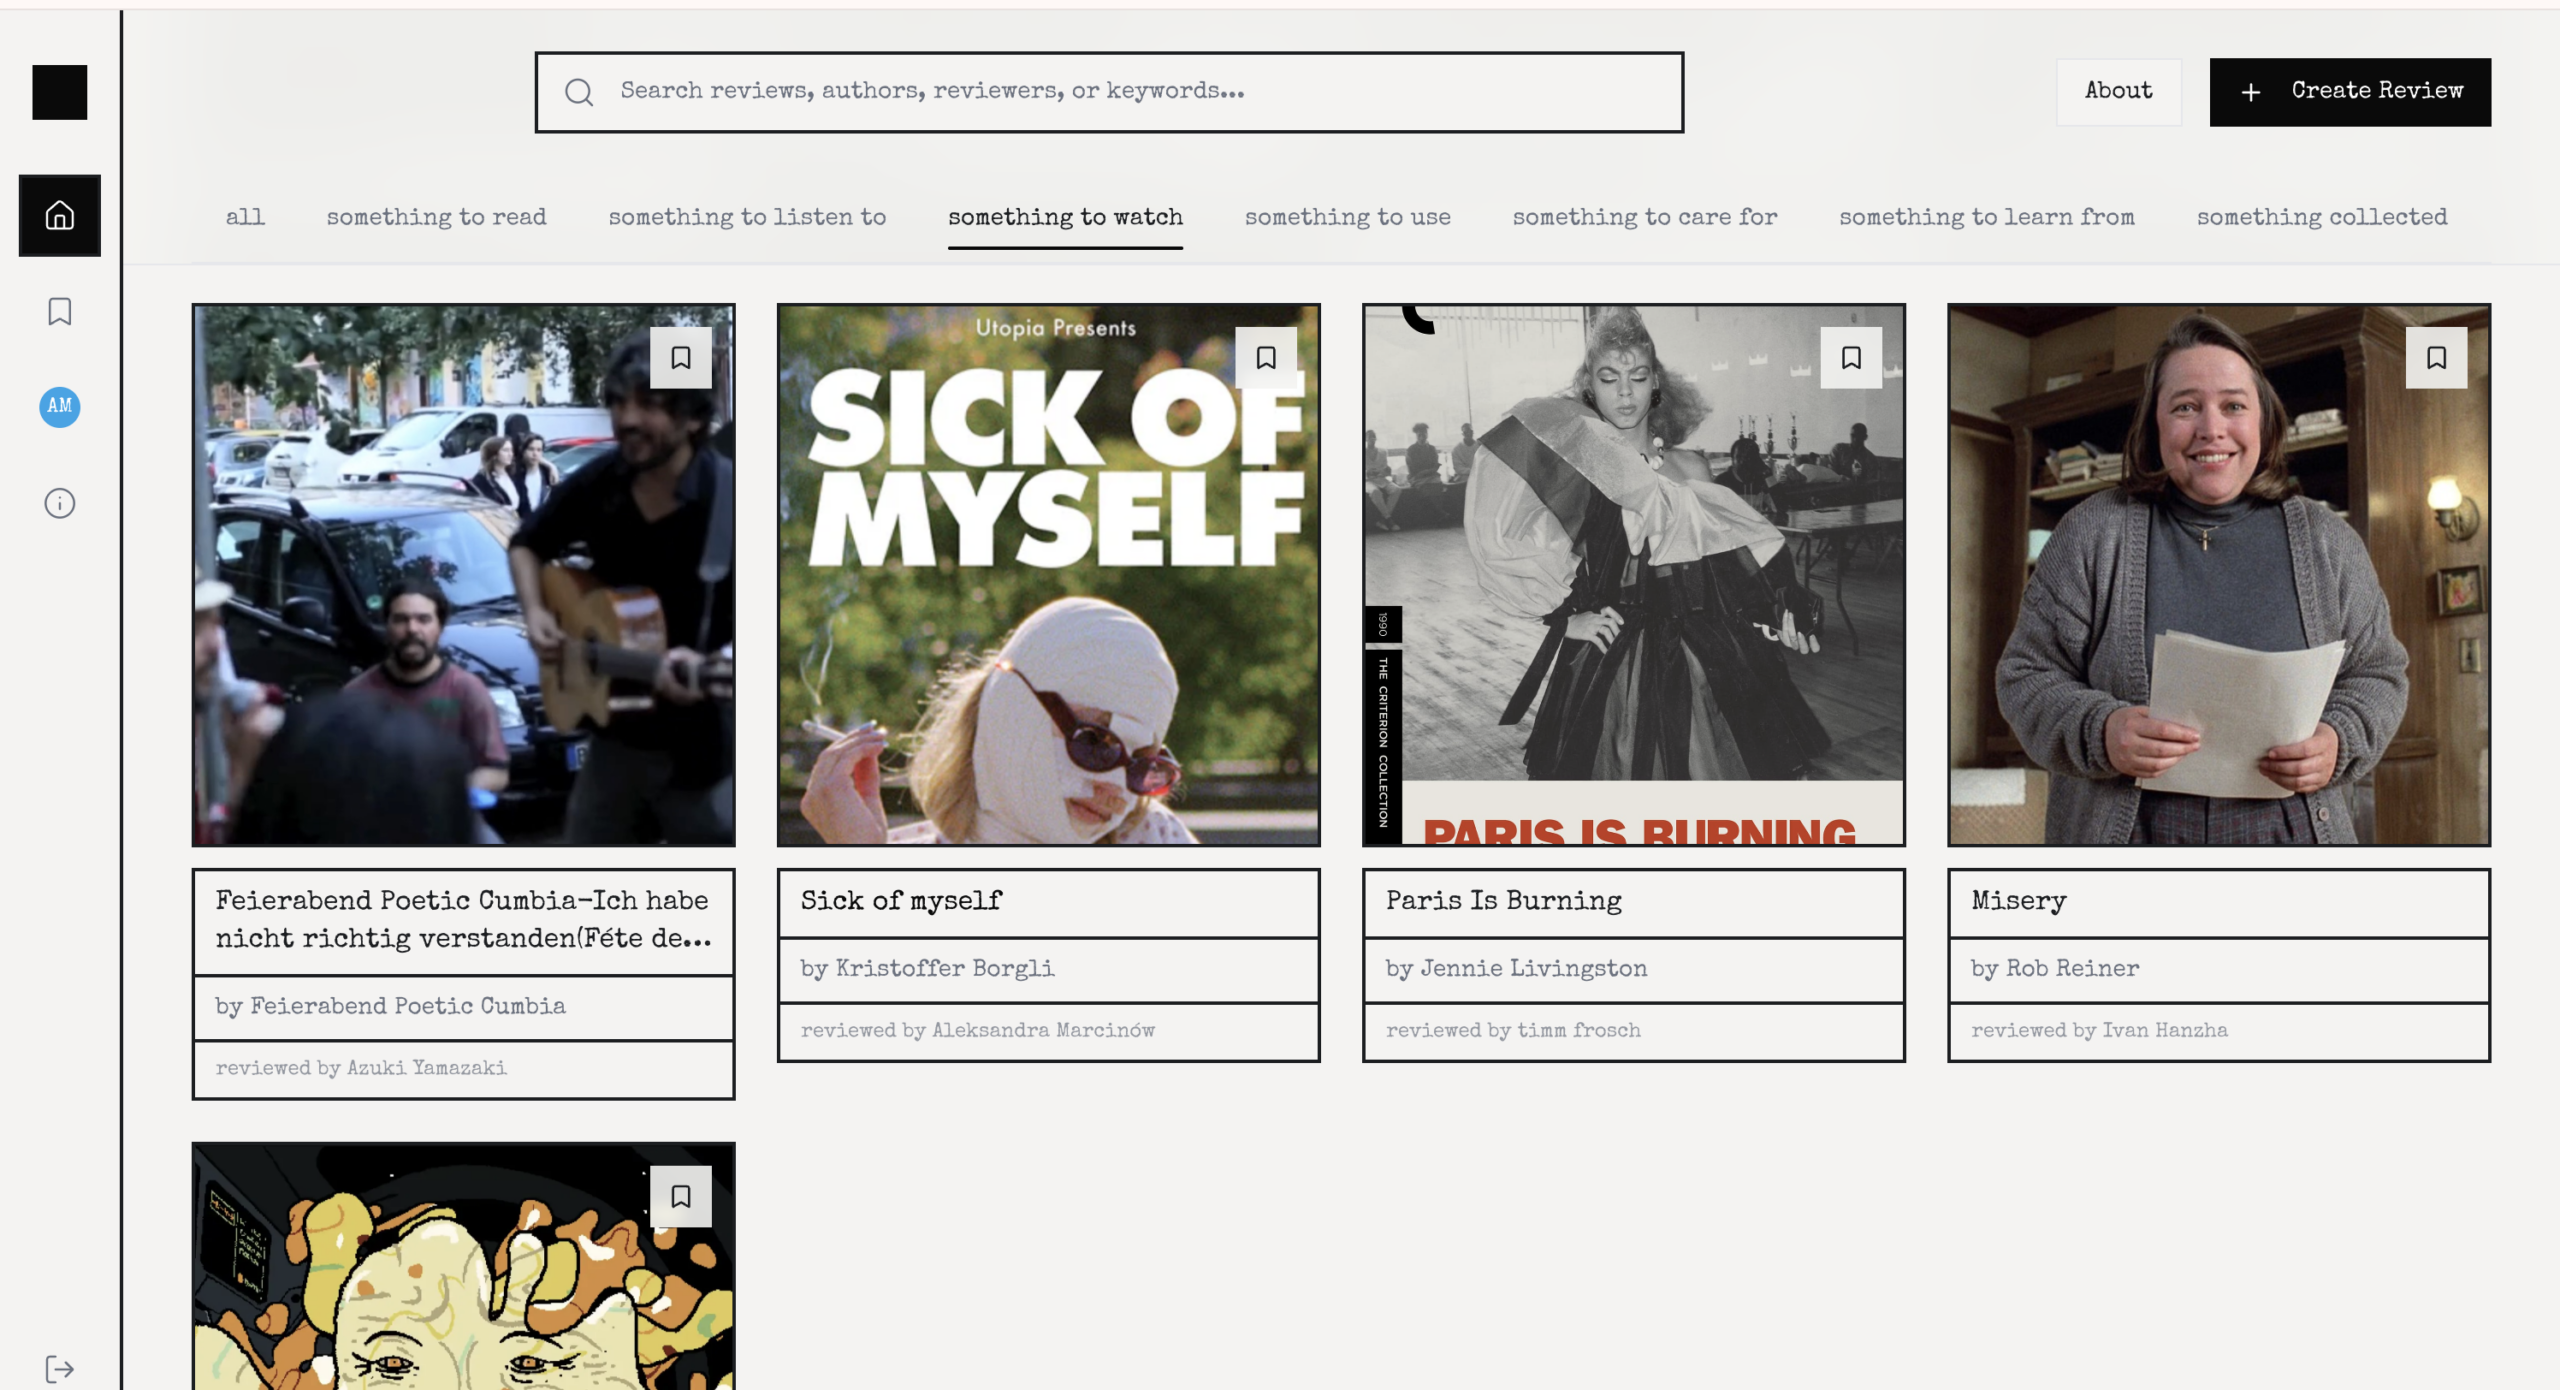
Task: Click the logout icon in sidebar
Action: [60, 1368]
